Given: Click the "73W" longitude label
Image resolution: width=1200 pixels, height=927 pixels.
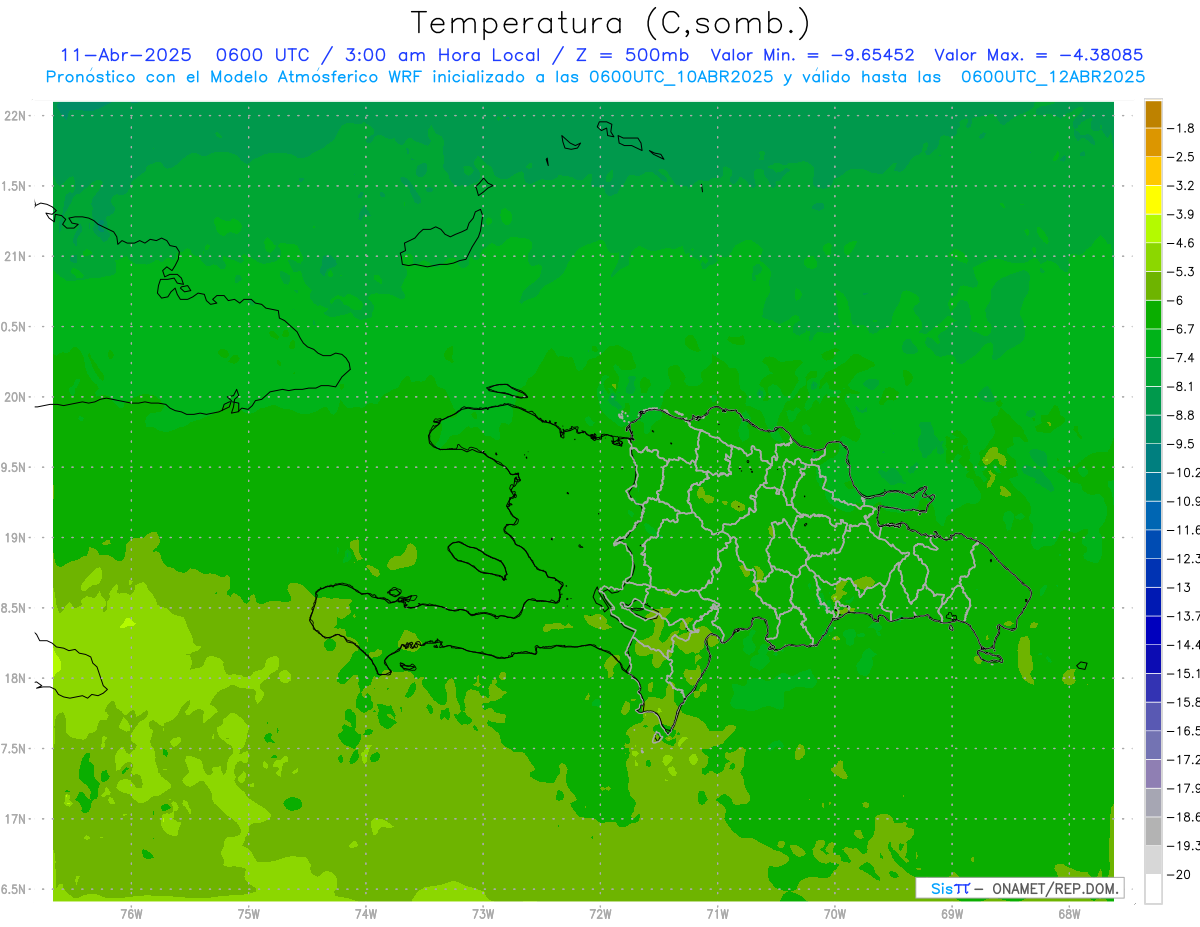Looking at the screenshot, I should [483, 913].
